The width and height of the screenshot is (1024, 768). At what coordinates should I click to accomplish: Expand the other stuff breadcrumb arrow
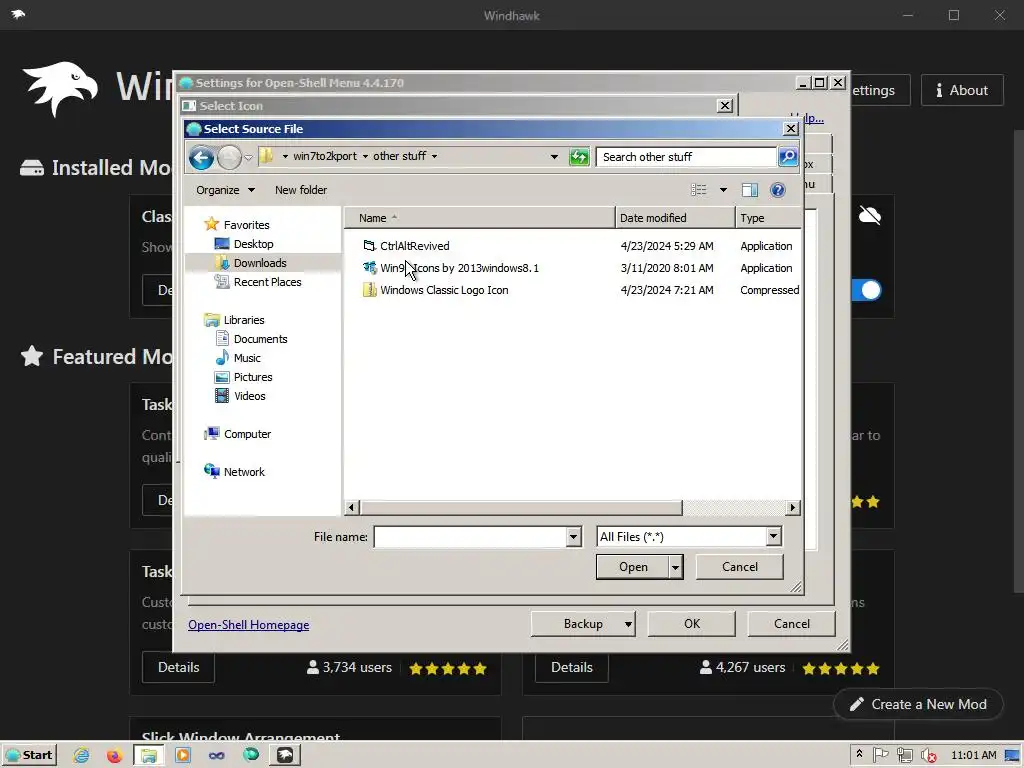pos(434,157)
